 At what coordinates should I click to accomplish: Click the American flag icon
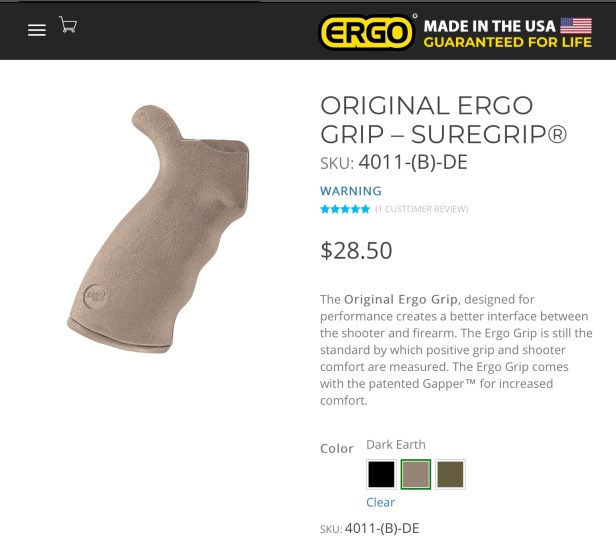click(x=576, y=26)
